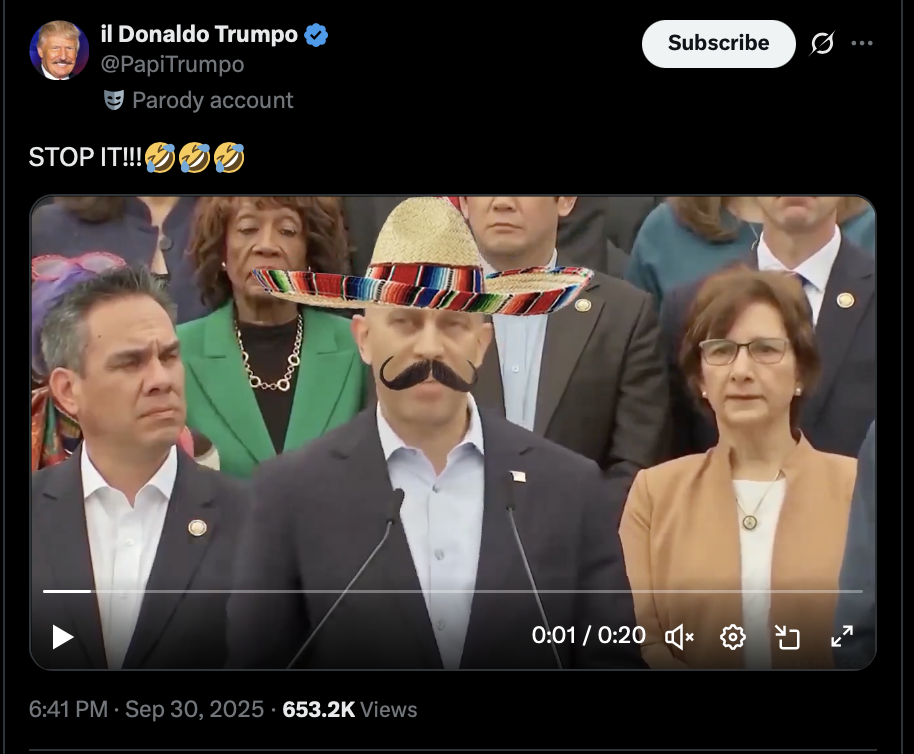Enable picture-in-picture mode for video
Image resolution: width=914 pixels, height=754 pixels.
tap(788, 637)
